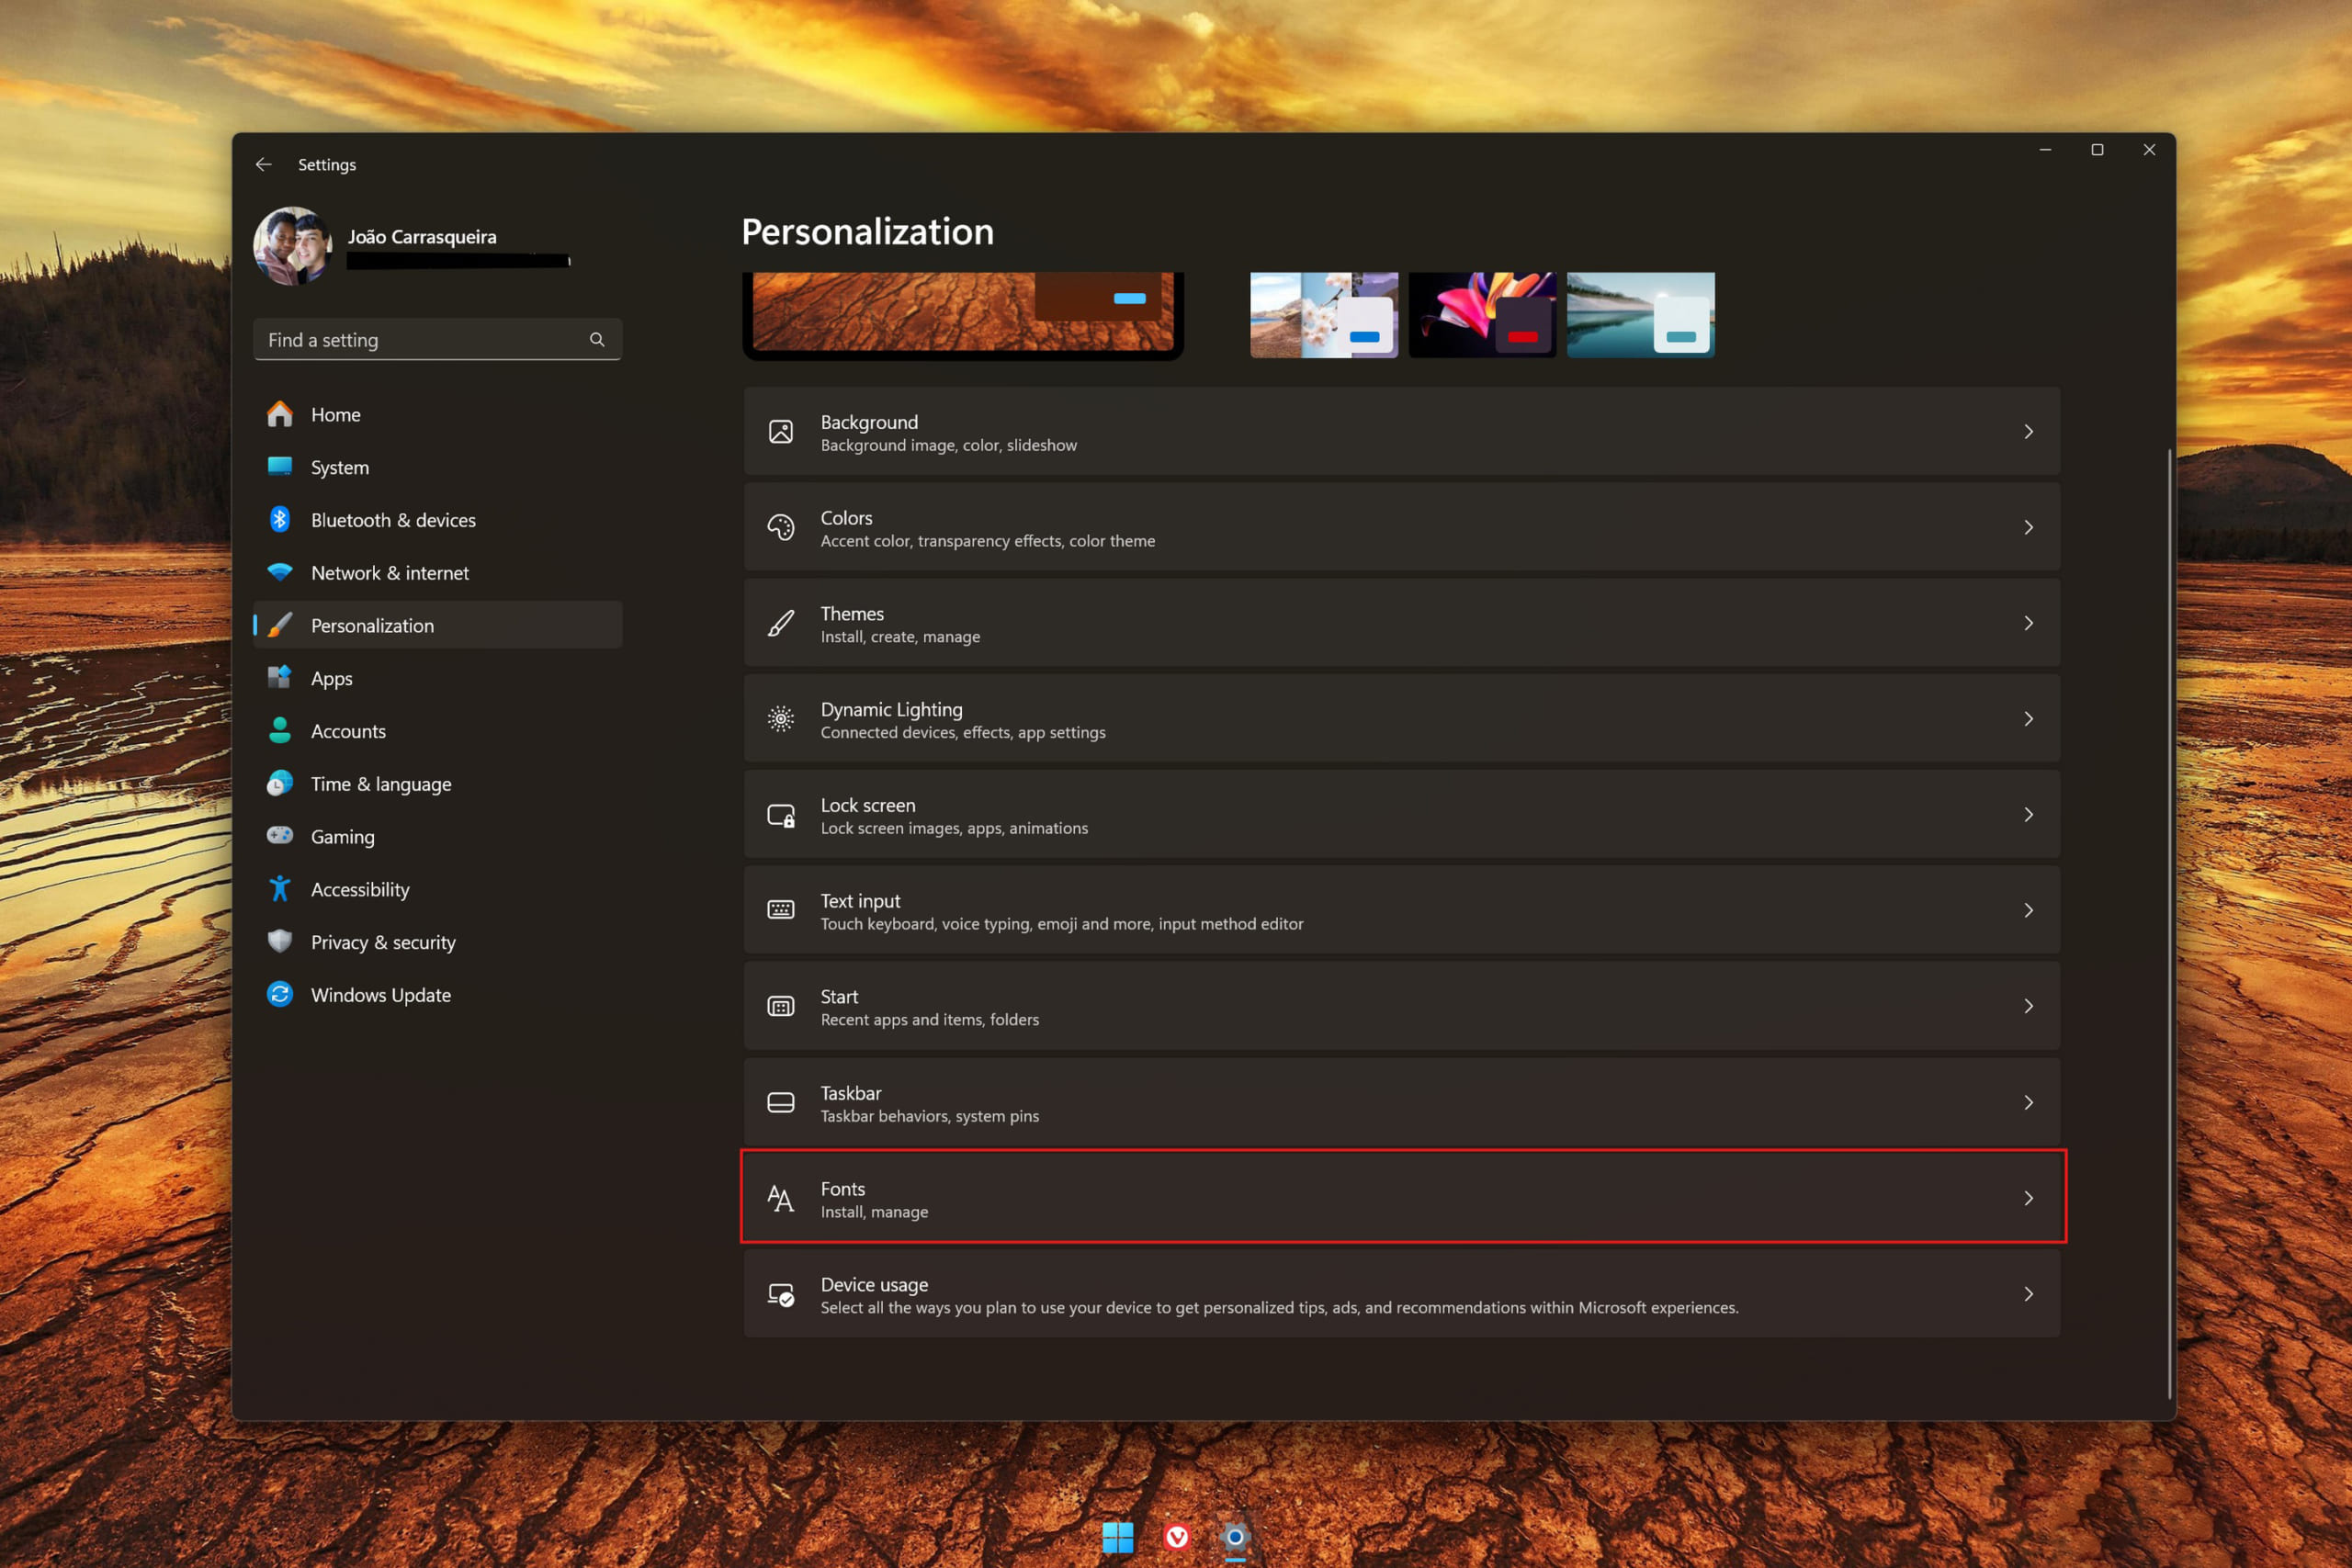Open Taskbar behaviors settings
Screen dimensions: 2352x1568
pos(1400,1100)
